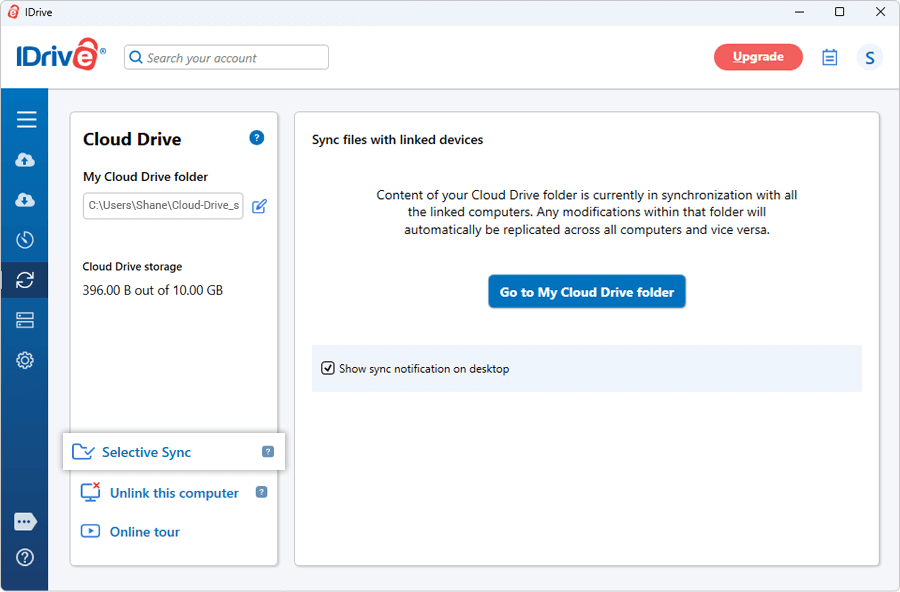
Task: Expand the hamburger menu in sidebar
Action: point(26,120)
